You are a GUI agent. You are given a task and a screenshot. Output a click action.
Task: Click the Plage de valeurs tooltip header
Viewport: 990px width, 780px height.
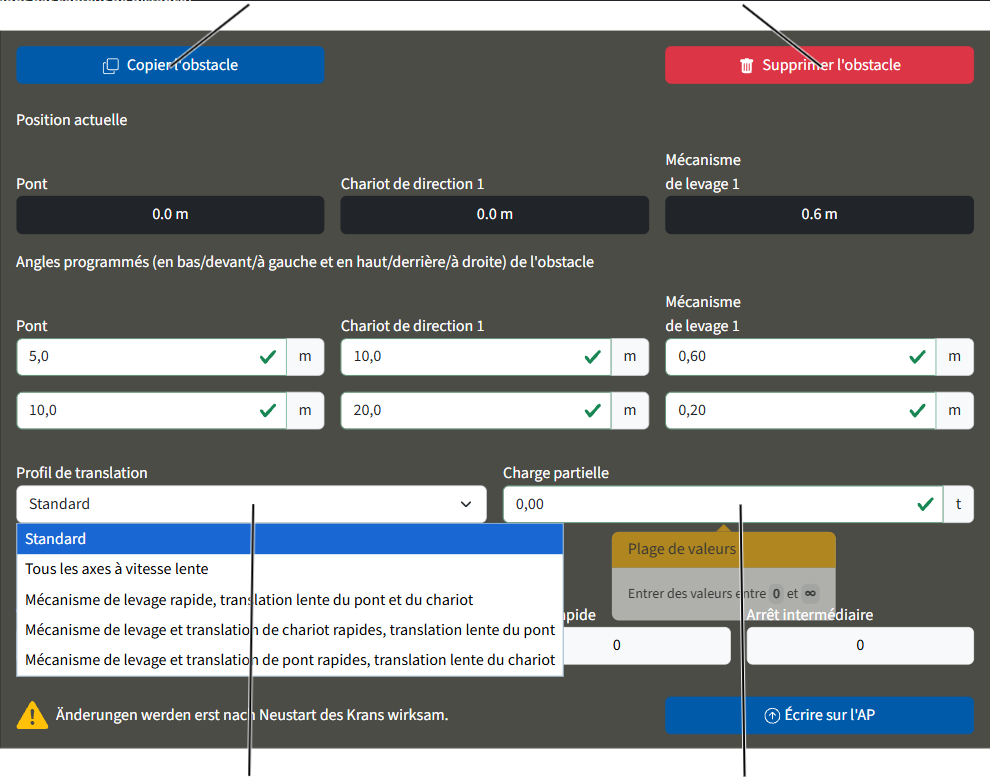[724, 549]
